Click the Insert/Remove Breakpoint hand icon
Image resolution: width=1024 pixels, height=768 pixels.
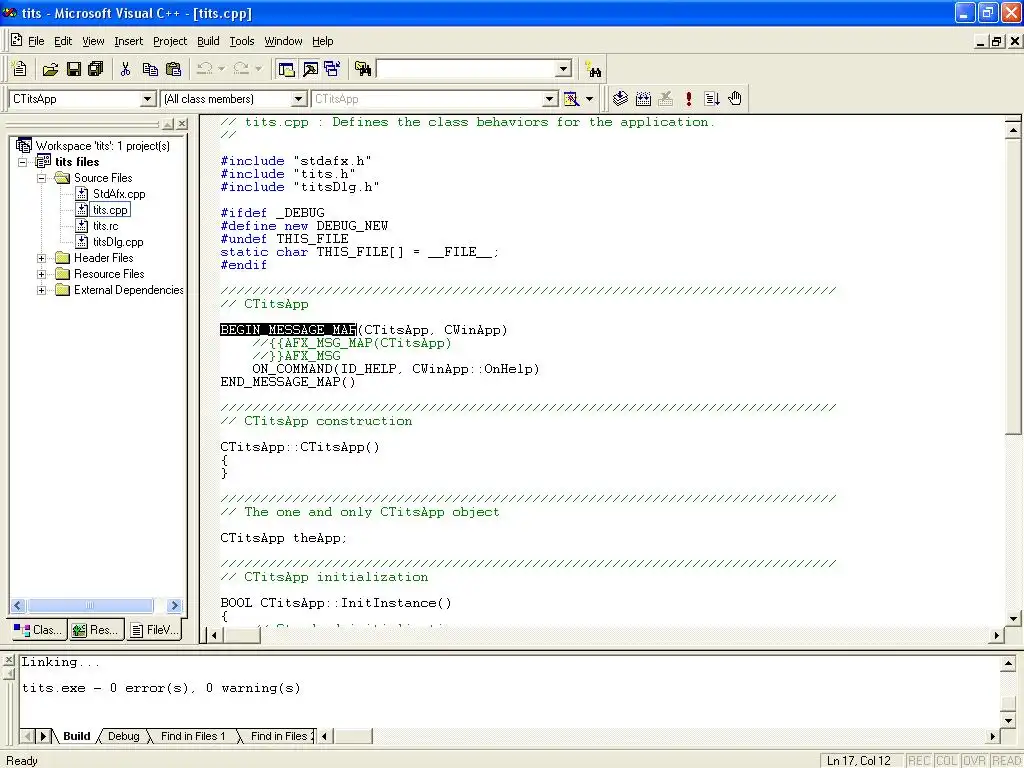point(735,99)
